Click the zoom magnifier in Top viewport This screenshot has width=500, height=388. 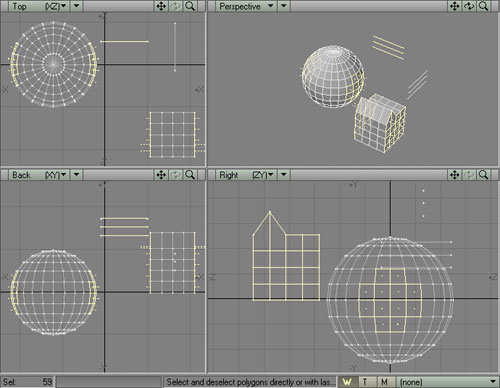(190, 6)
